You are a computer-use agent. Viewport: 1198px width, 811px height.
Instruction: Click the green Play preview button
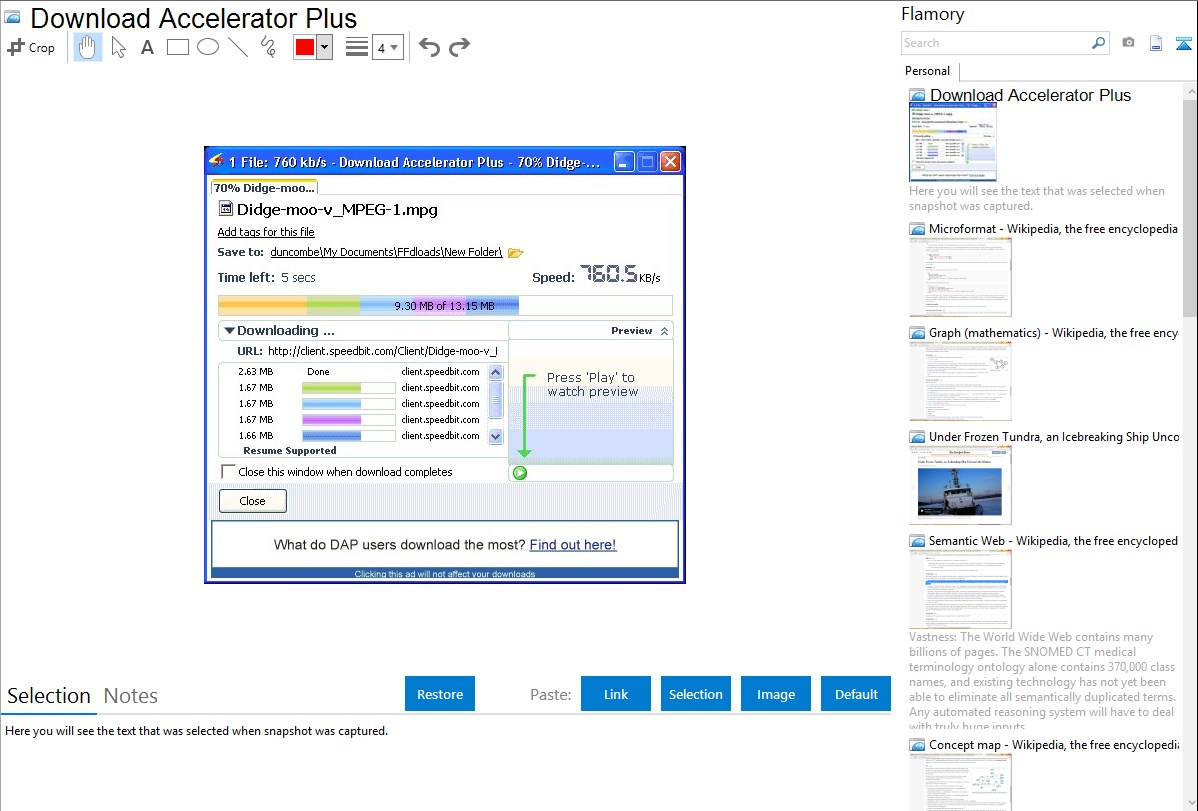(x=520, y=473)
